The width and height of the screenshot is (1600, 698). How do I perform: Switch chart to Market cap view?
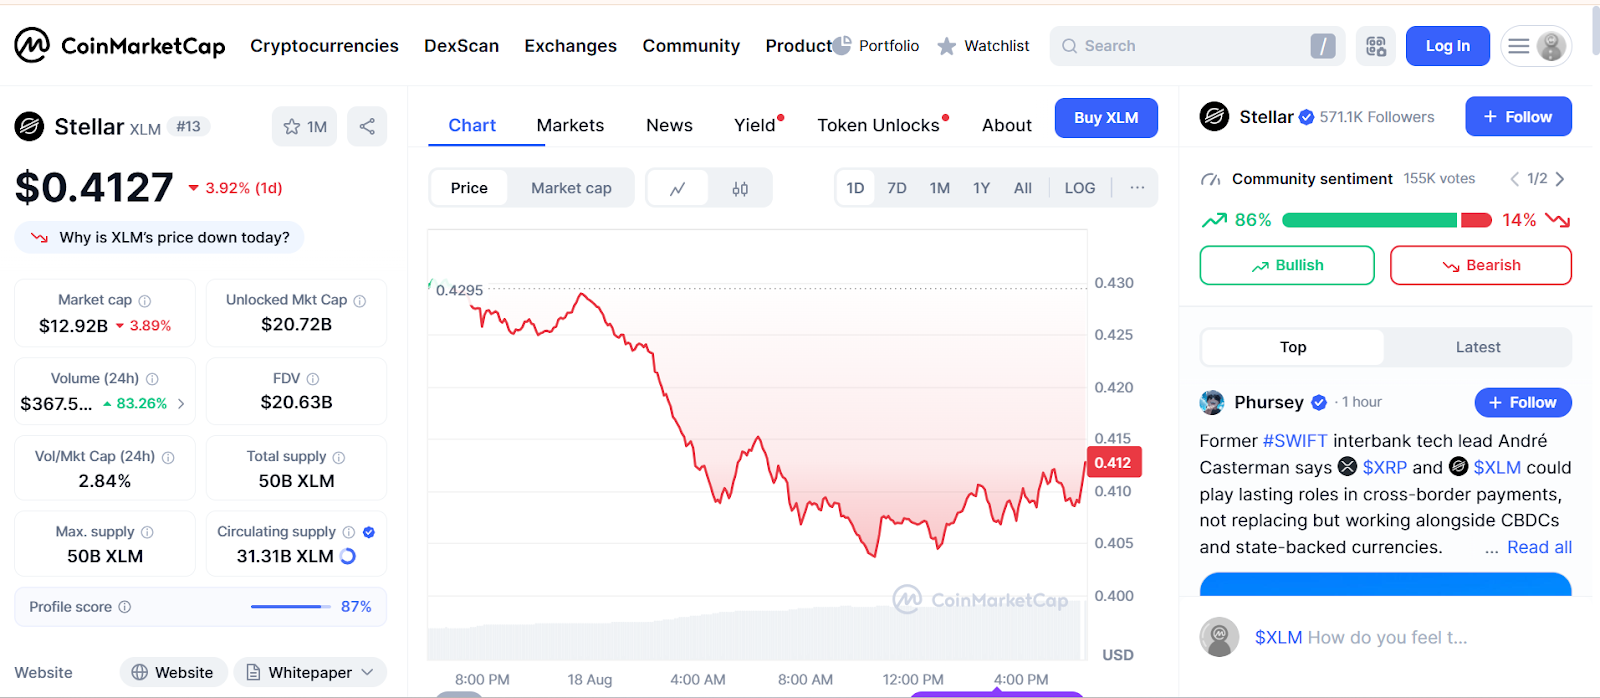point(571,188)
